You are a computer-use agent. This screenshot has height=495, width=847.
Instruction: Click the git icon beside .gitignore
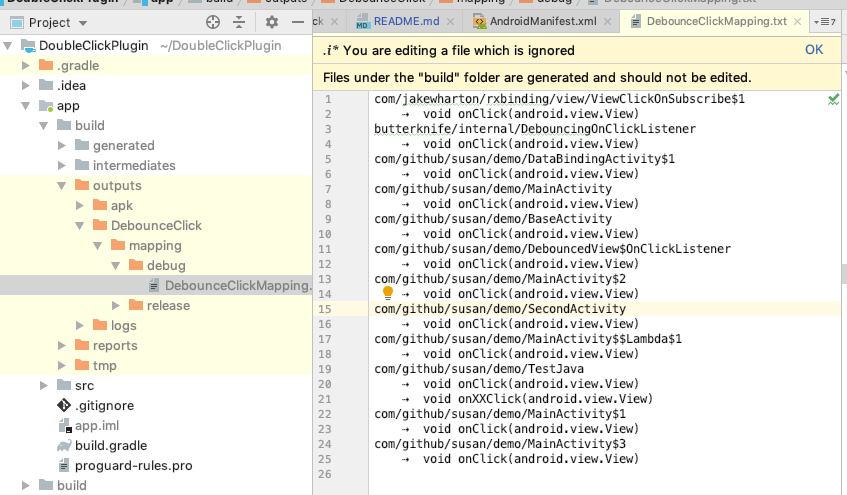64,405
